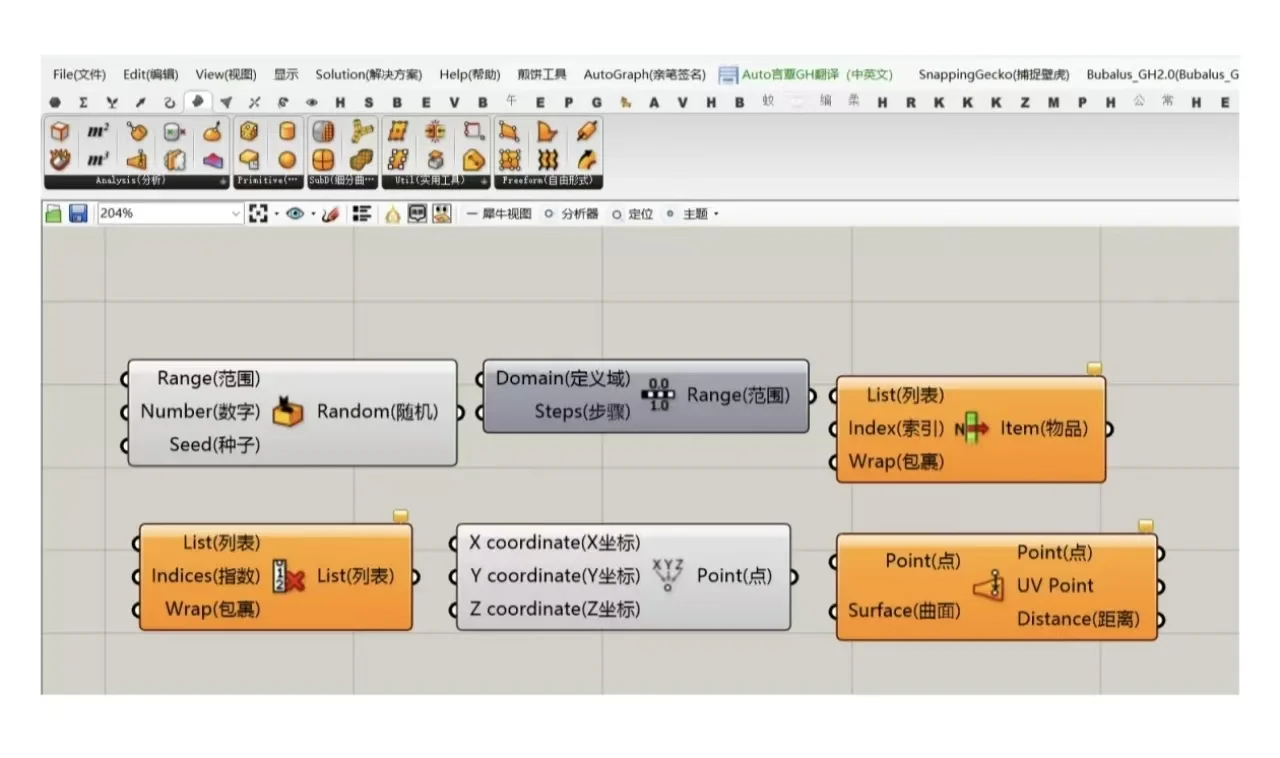Screen dimensions: 1280x758
Task: Click the Random component's box icon
Action: [x=288, y=412]
